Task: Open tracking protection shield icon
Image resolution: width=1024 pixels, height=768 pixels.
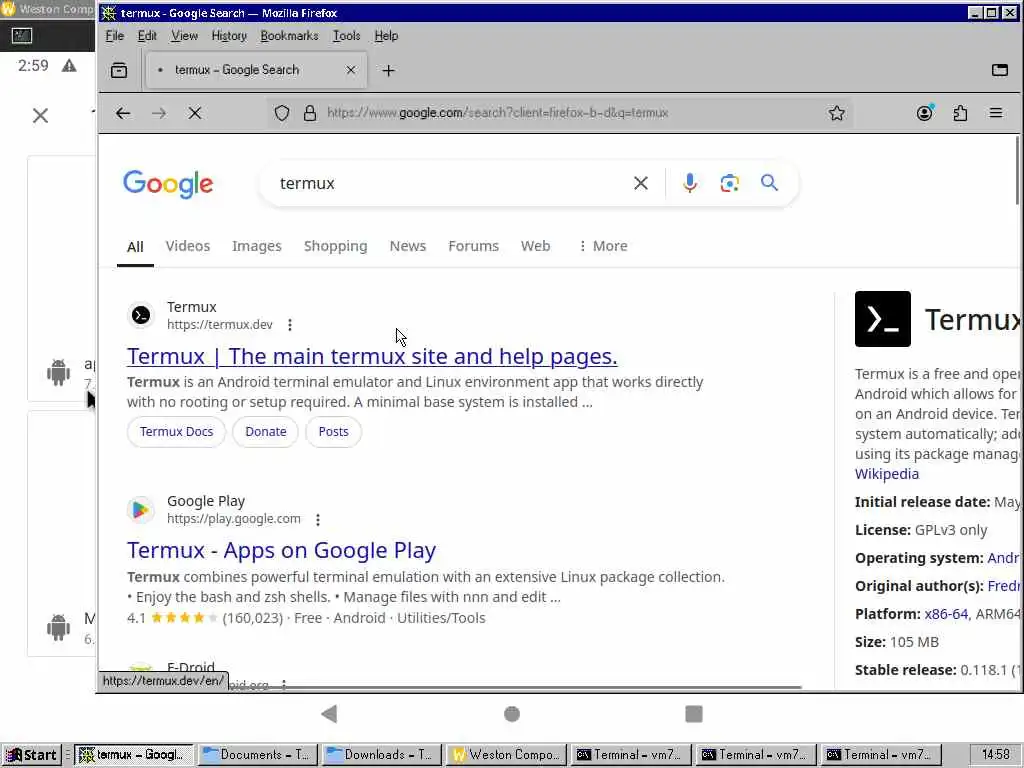Action: pyautogui.click(x=281, y=113)
